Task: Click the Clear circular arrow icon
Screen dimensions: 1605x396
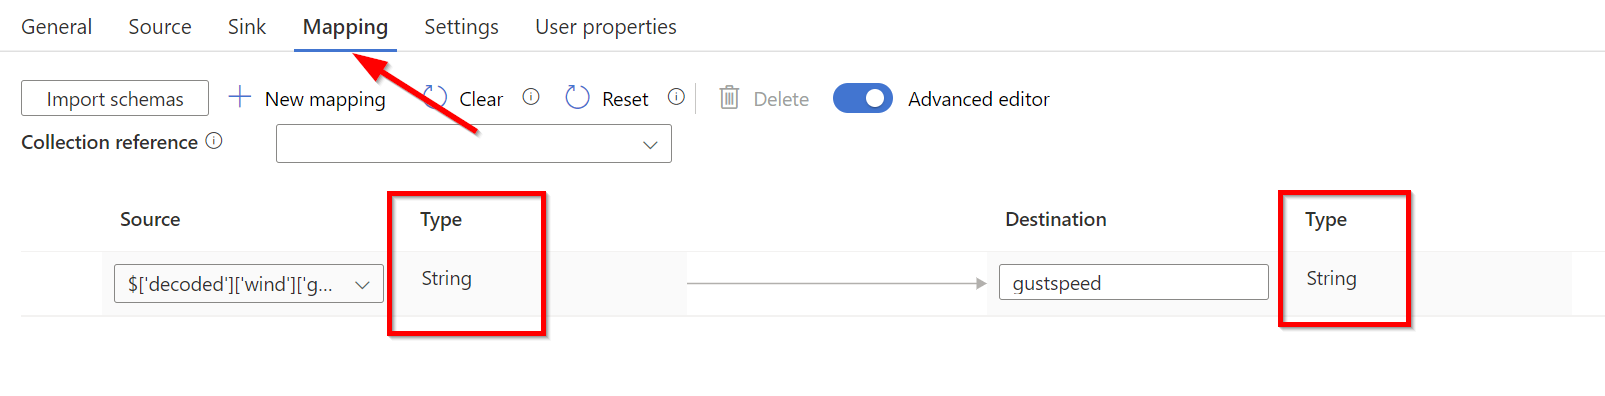Action: tap(435, 97)
